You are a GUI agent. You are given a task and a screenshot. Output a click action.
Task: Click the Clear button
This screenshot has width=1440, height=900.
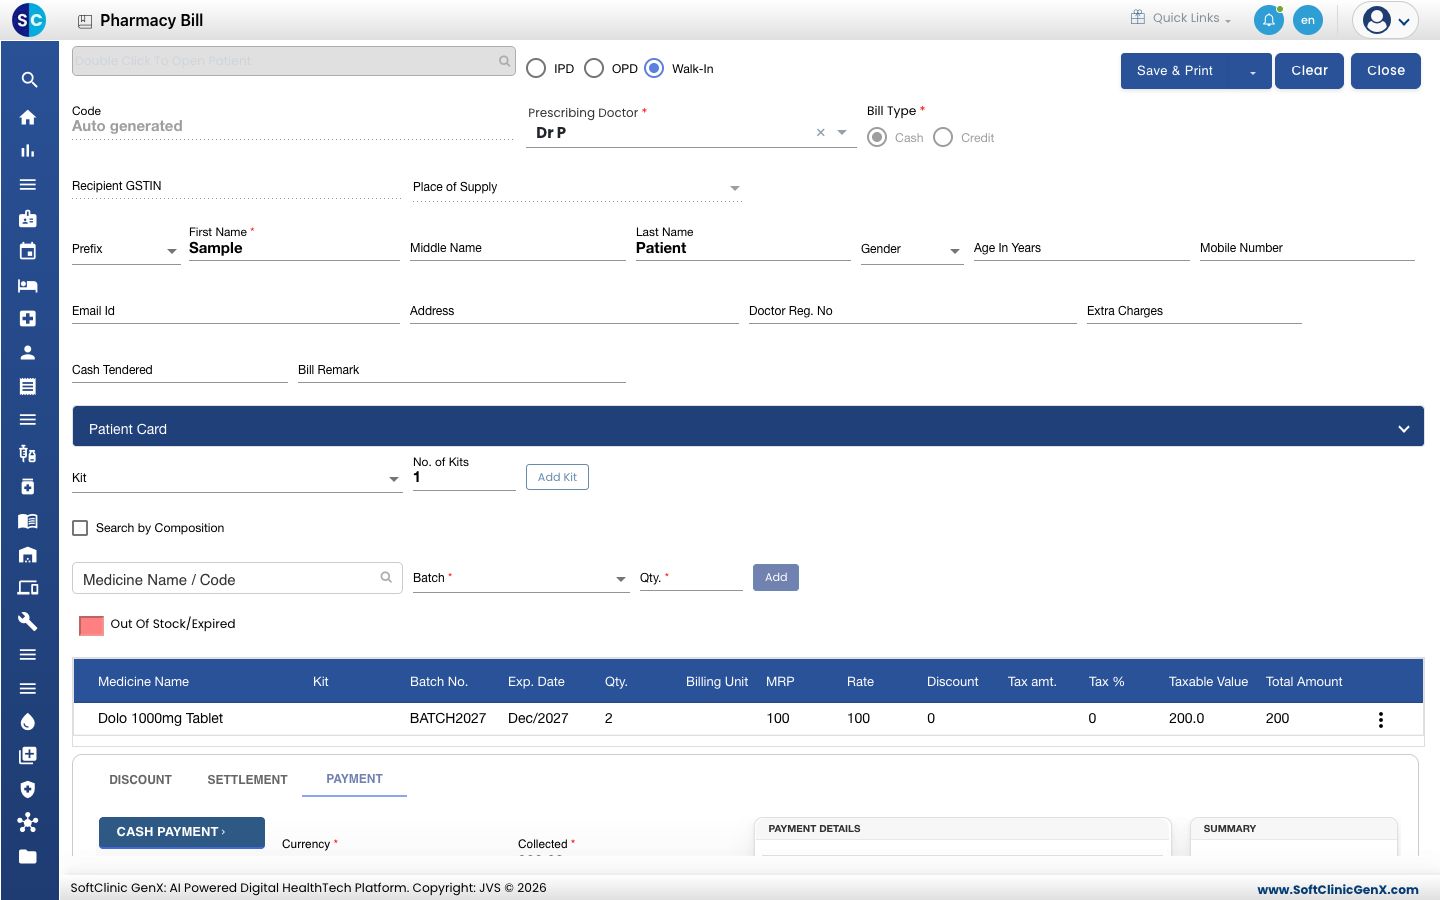point(1309,71)
